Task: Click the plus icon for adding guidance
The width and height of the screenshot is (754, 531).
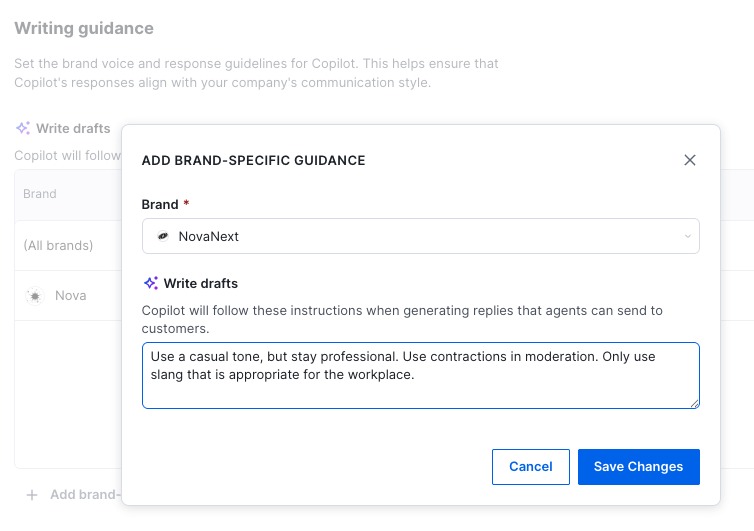Action: (32, 494)
